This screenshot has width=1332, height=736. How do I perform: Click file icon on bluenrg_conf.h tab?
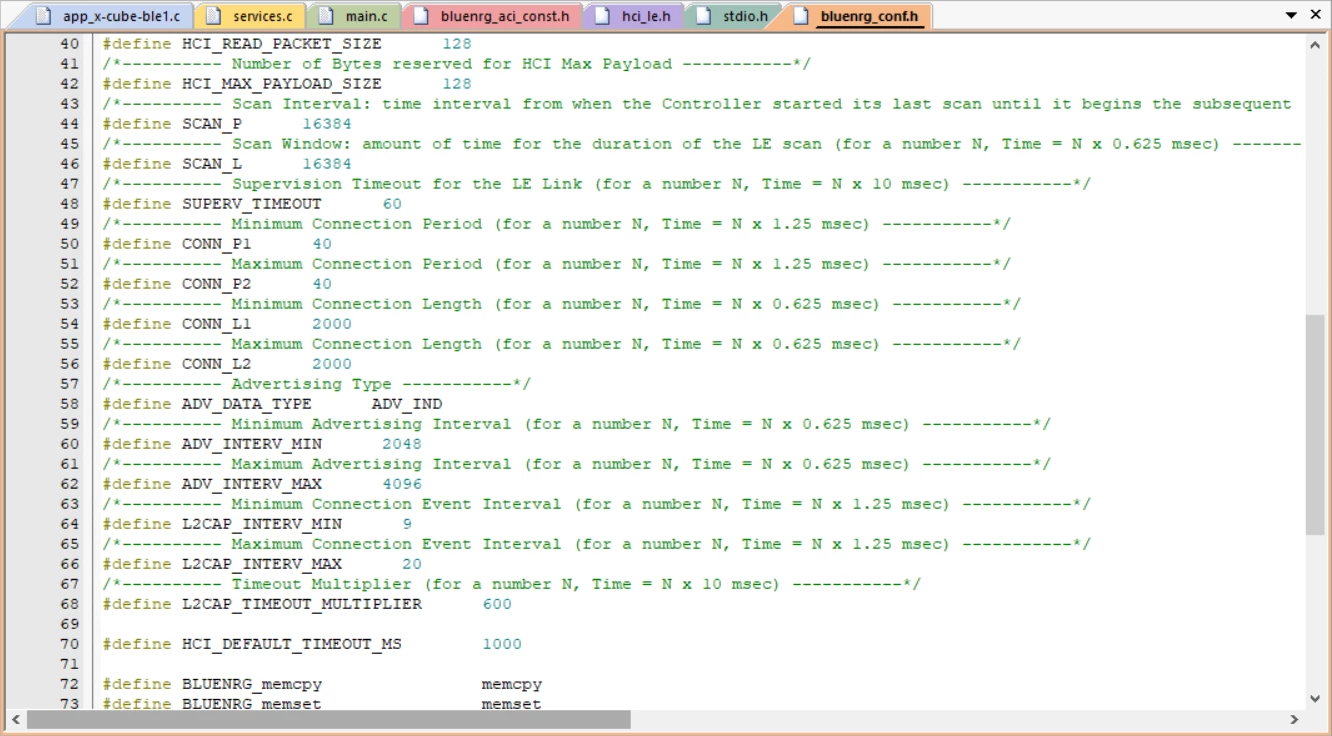pyautogui.click(x=800, y=16)
